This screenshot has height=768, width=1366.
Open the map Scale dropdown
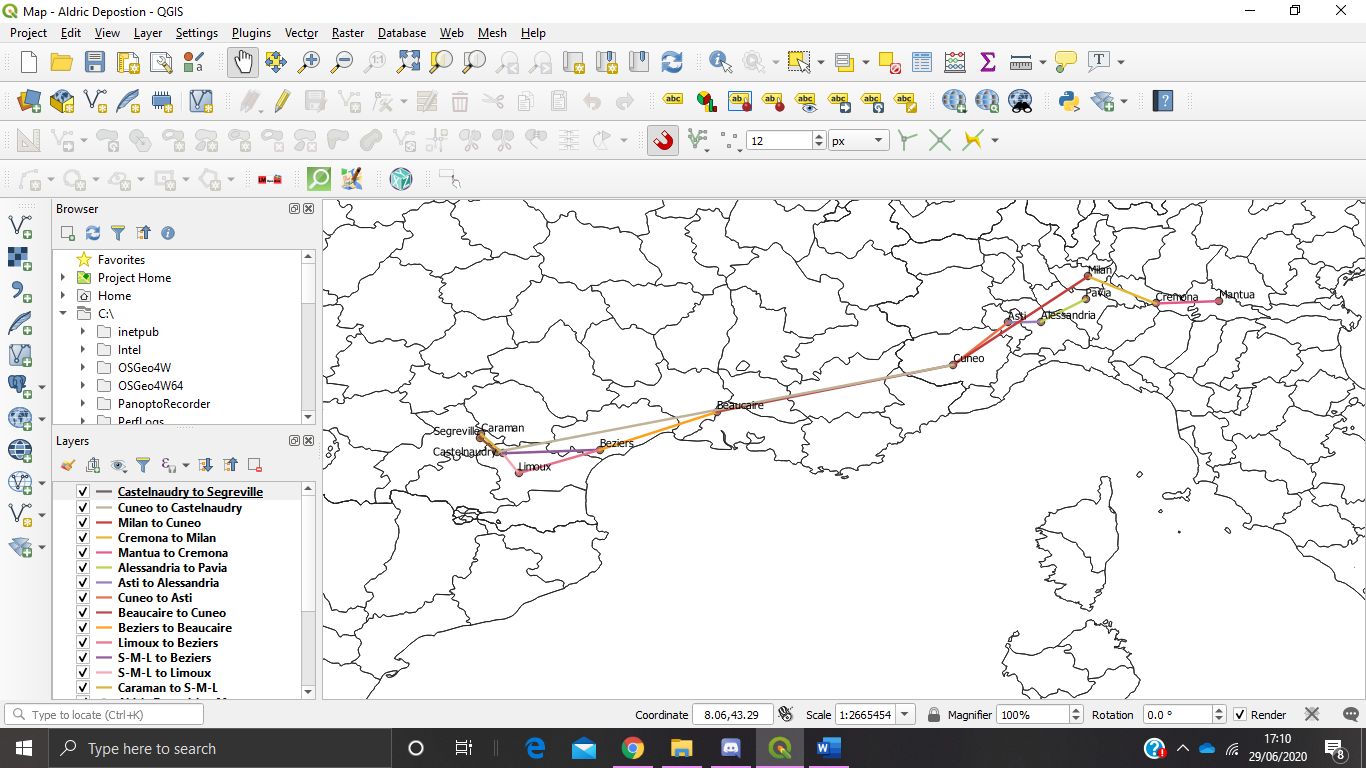click(905, 715)
